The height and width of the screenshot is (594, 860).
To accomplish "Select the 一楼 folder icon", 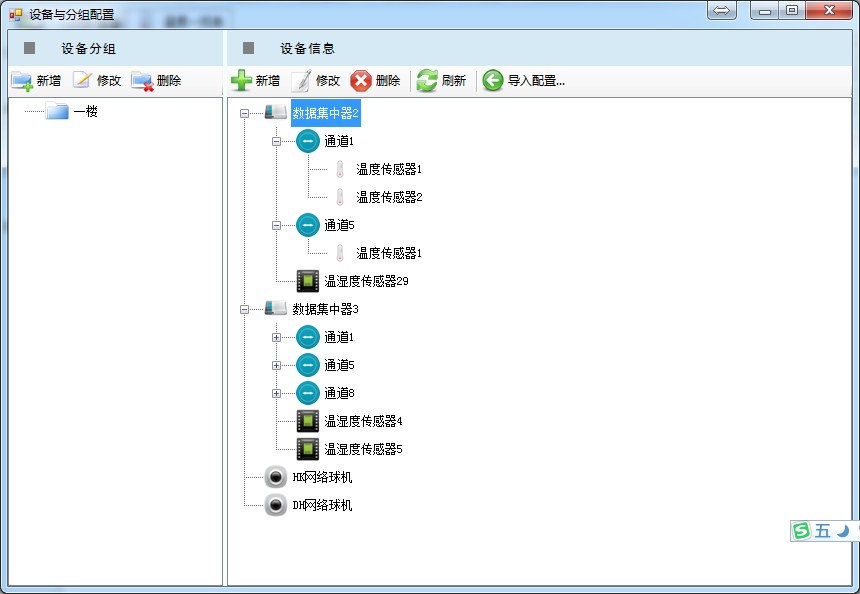I will pos(57,111).
